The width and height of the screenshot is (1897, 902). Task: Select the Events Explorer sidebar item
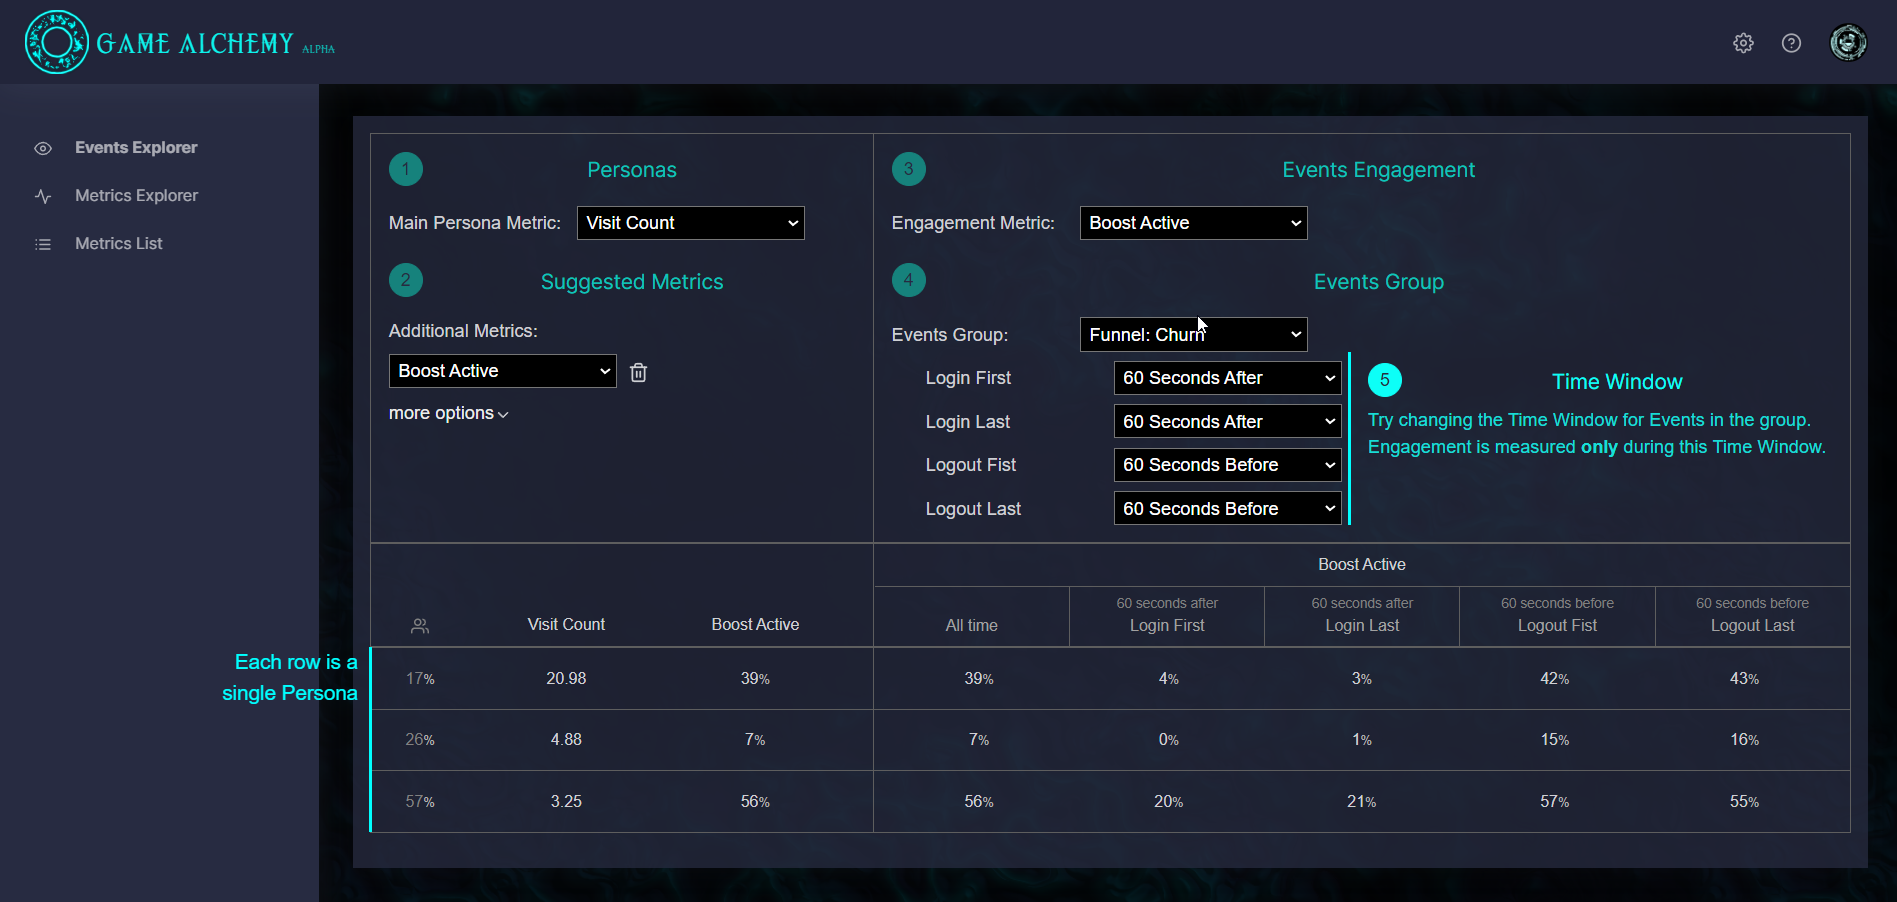tap(136, 148)
